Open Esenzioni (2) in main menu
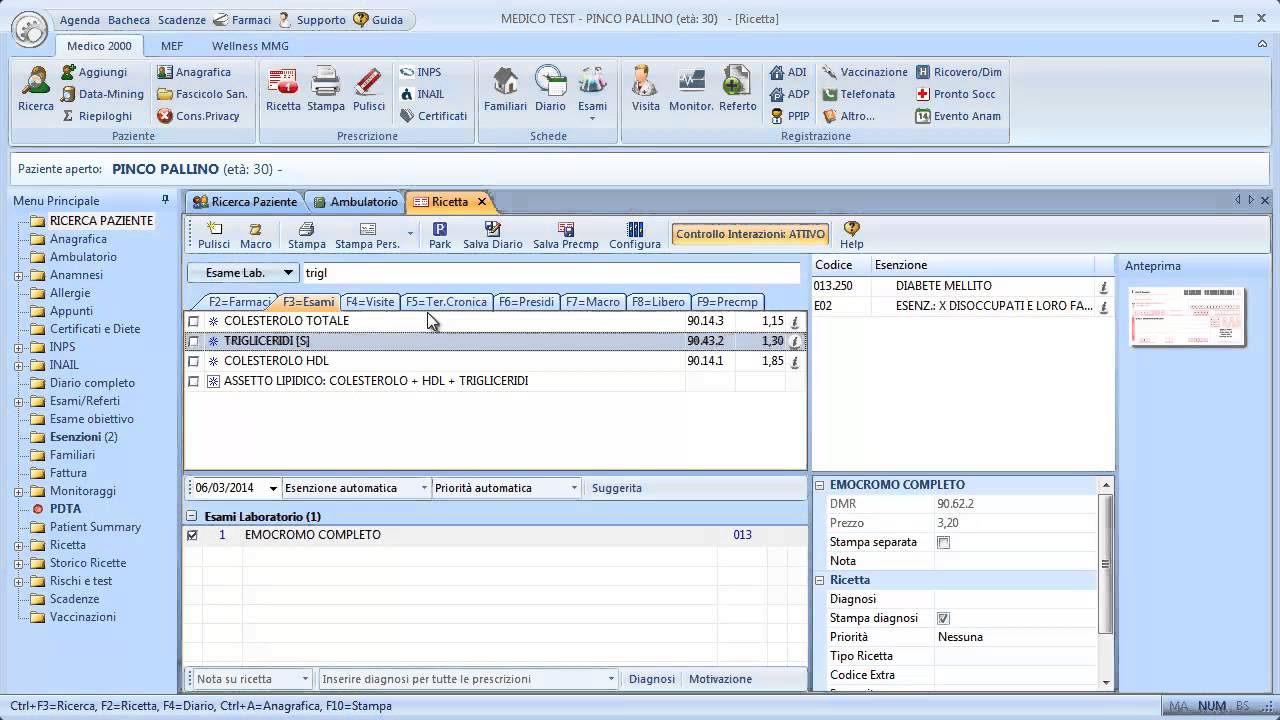This screenshot has width=1280, height=720. pos(84,437)
